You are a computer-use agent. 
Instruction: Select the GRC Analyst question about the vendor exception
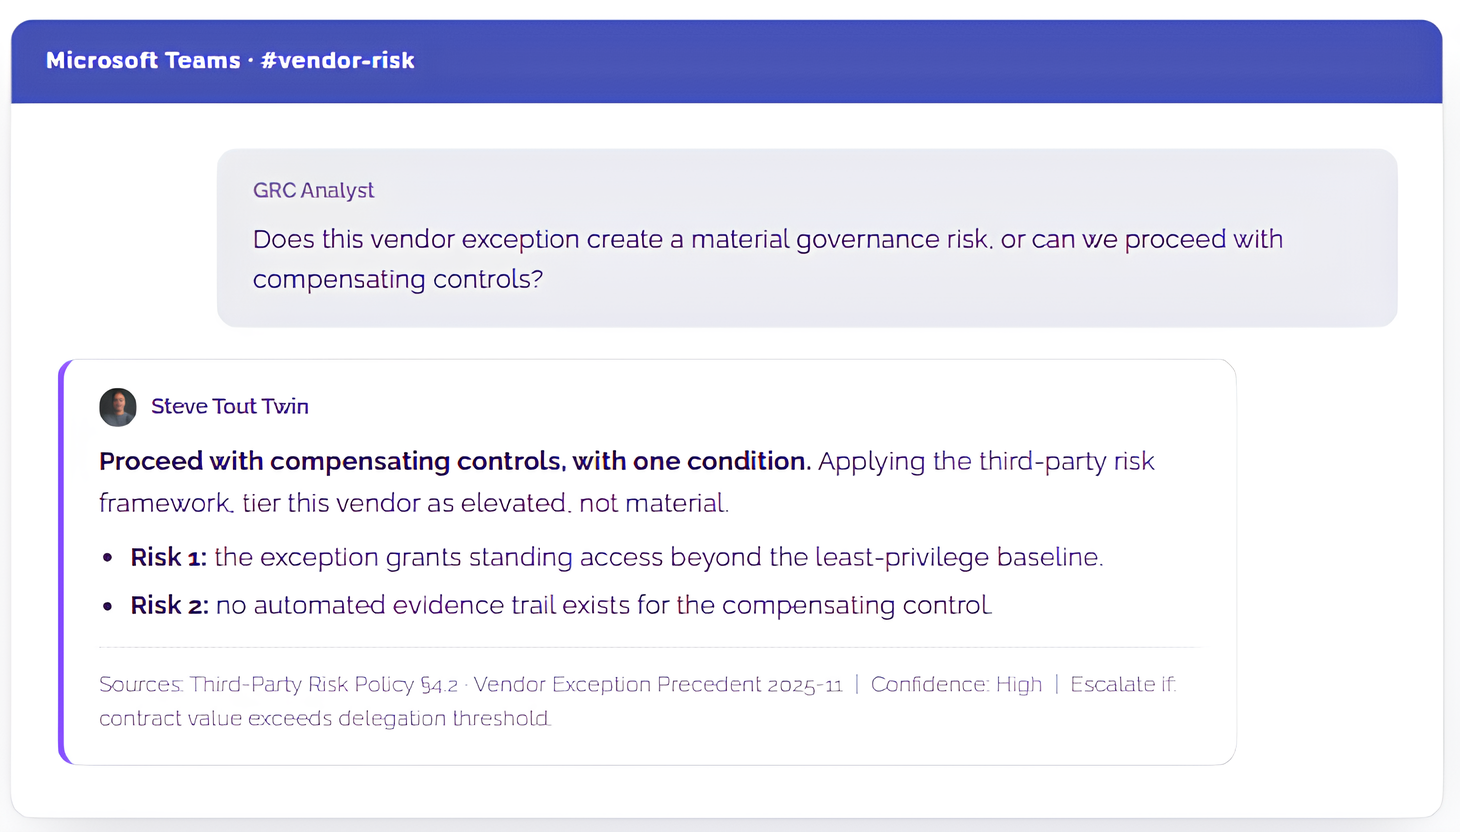(x=767, y=259)
